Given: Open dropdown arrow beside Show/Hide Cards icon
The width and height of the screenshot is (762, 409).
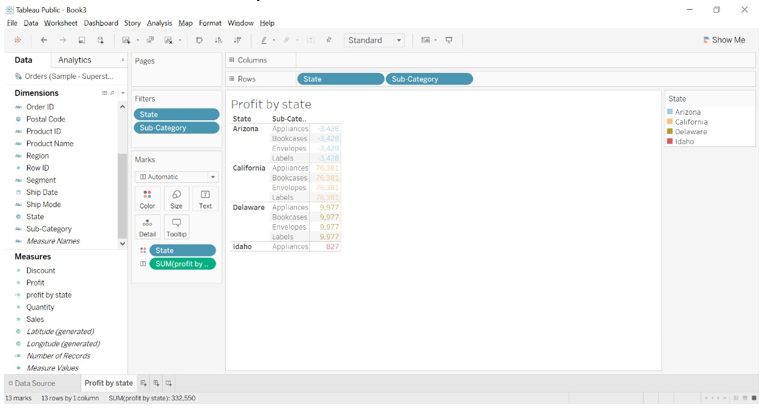Looking at the screenshot, I should (435, 40).
